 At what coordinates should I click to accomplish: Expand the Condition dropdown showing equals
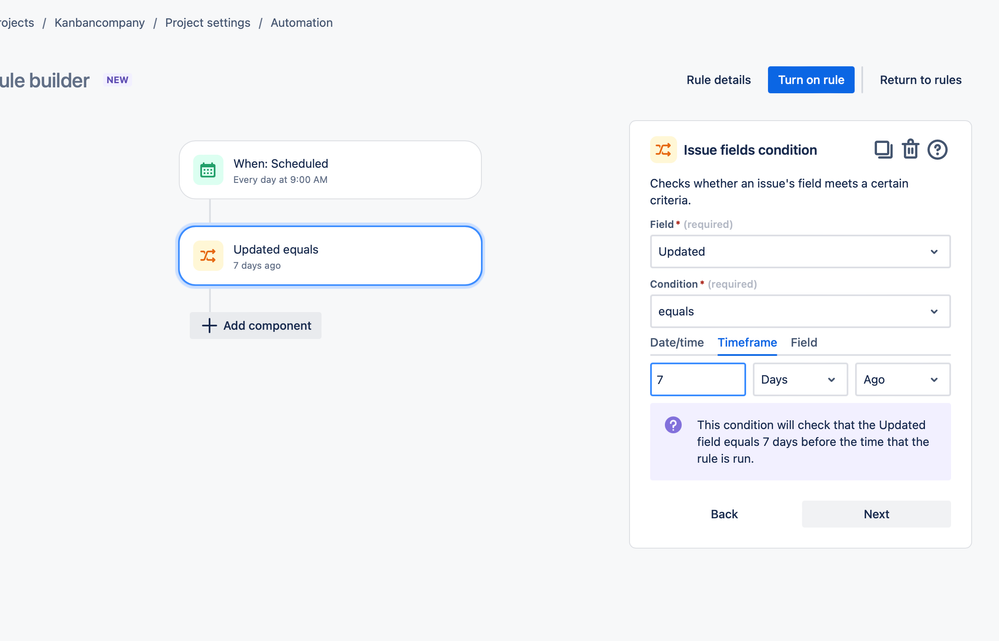[800, 312]
